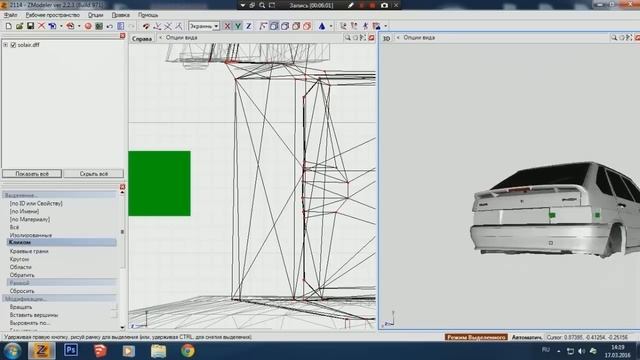This screenshot has height=360, width=640.
Task: Create a new file with the blank page icon
Action: coord(9,26)
